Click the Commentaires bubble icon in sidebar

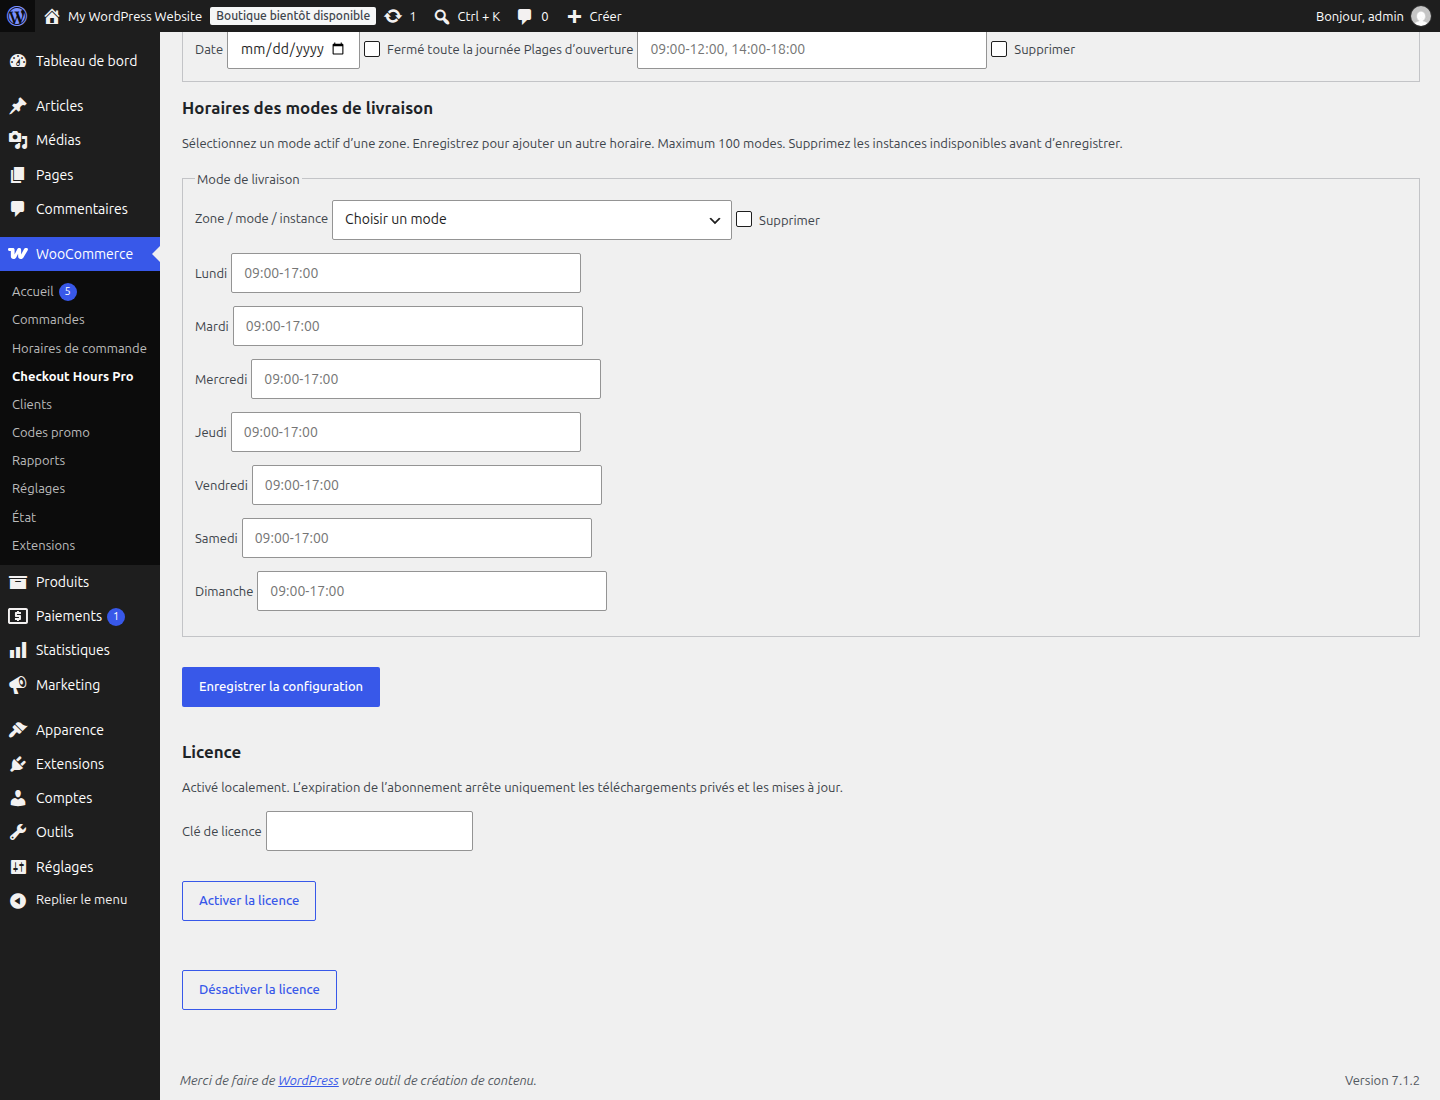(18, 209)
